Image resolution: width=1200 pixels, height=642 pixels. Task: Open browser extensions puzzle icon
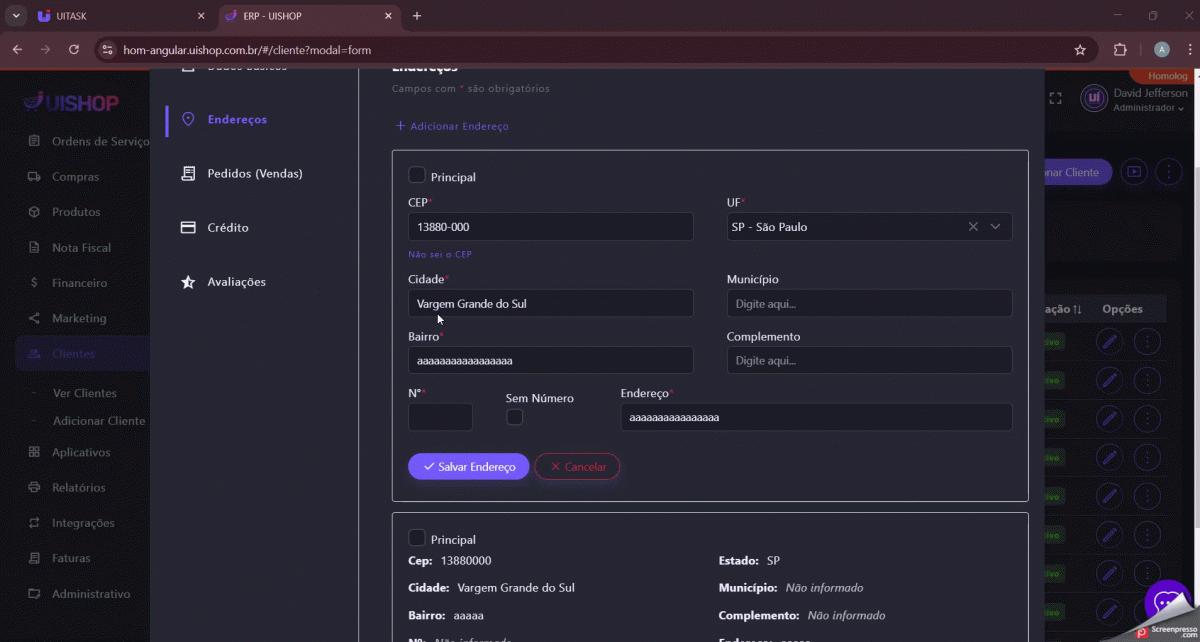pyautogui.click(x=1120, y=49)
